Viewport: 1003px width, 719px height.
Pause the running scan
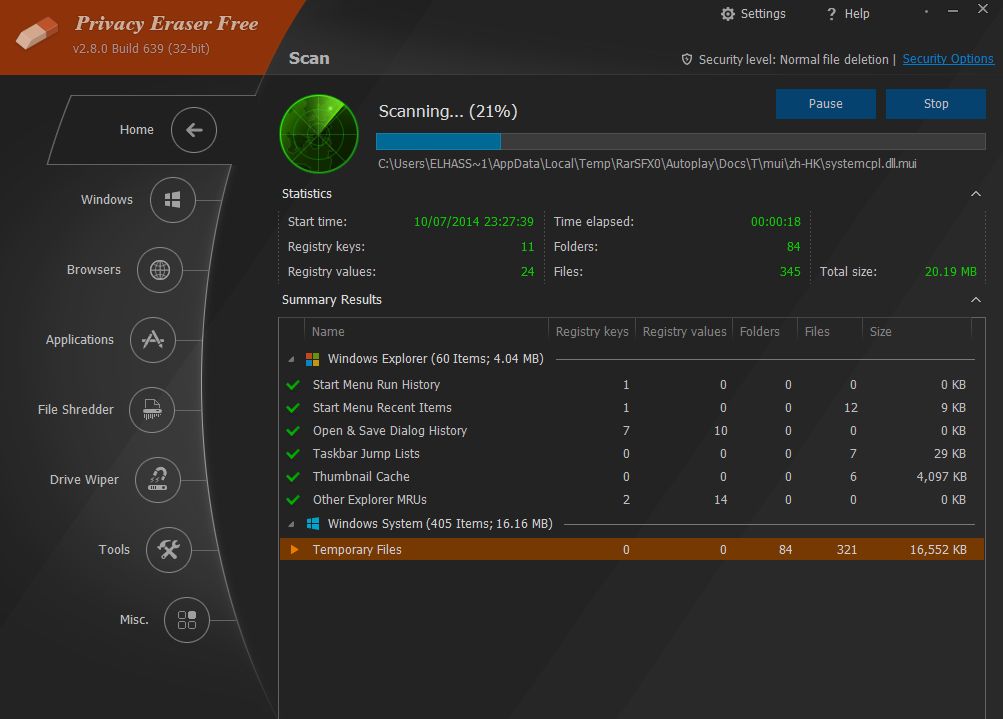pyautogui.click(x=825, y=104)
